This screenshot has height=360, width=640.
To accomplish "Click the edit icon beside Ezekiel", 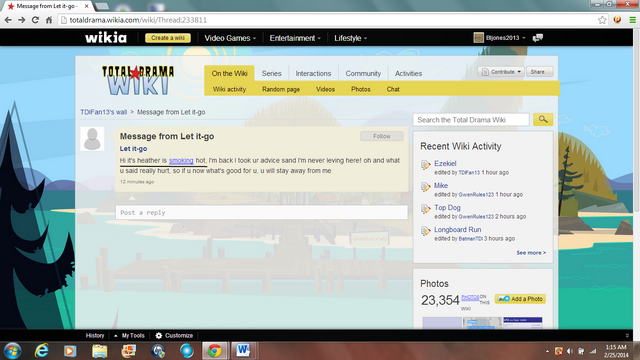I will pyautogui.click(x=426, y=164).
